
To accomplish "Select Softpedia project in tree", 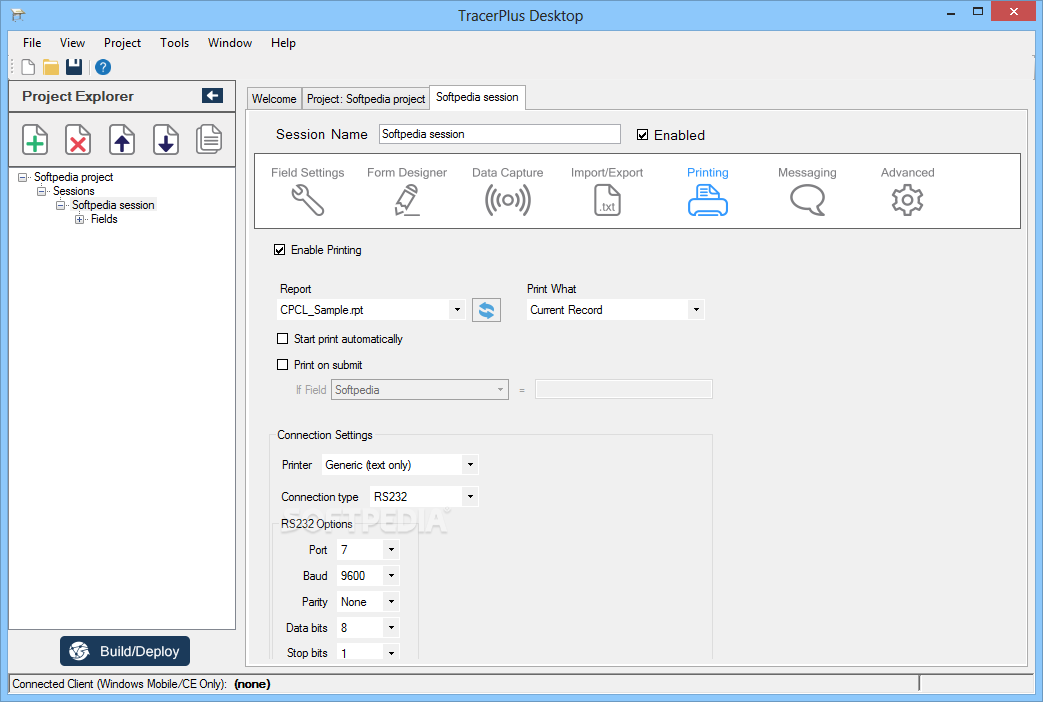I will [73, 177].
